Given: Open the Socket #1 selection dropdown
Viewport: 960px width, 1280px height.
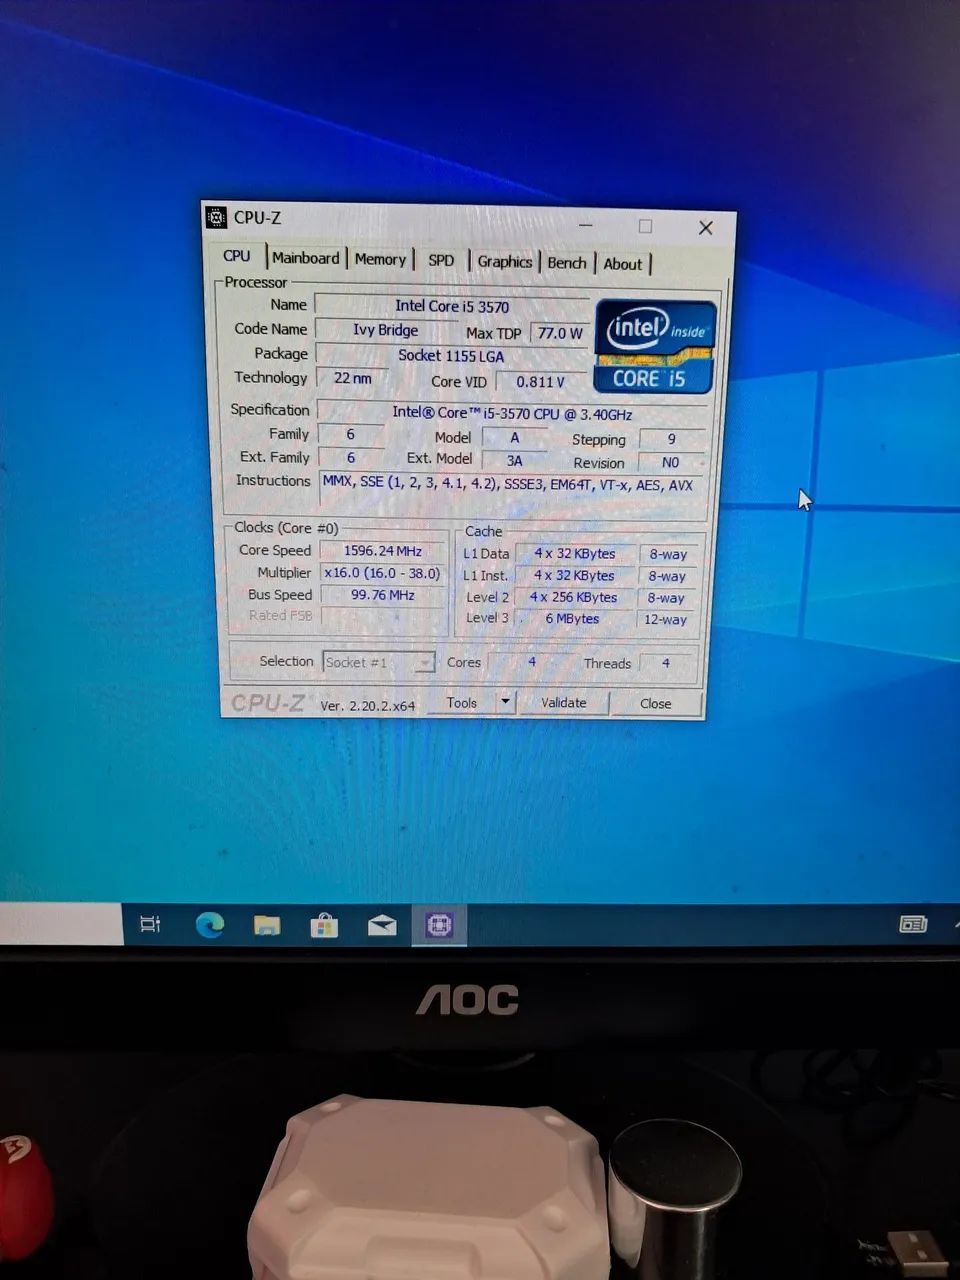Looking at the screenshot, I should (x=379, y=662).
